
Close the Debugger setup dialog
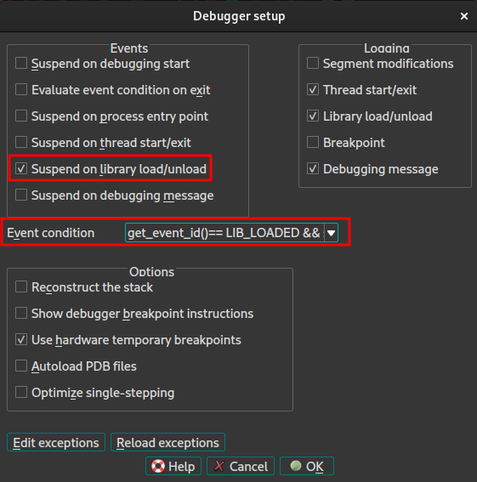(x=464, y=16)
